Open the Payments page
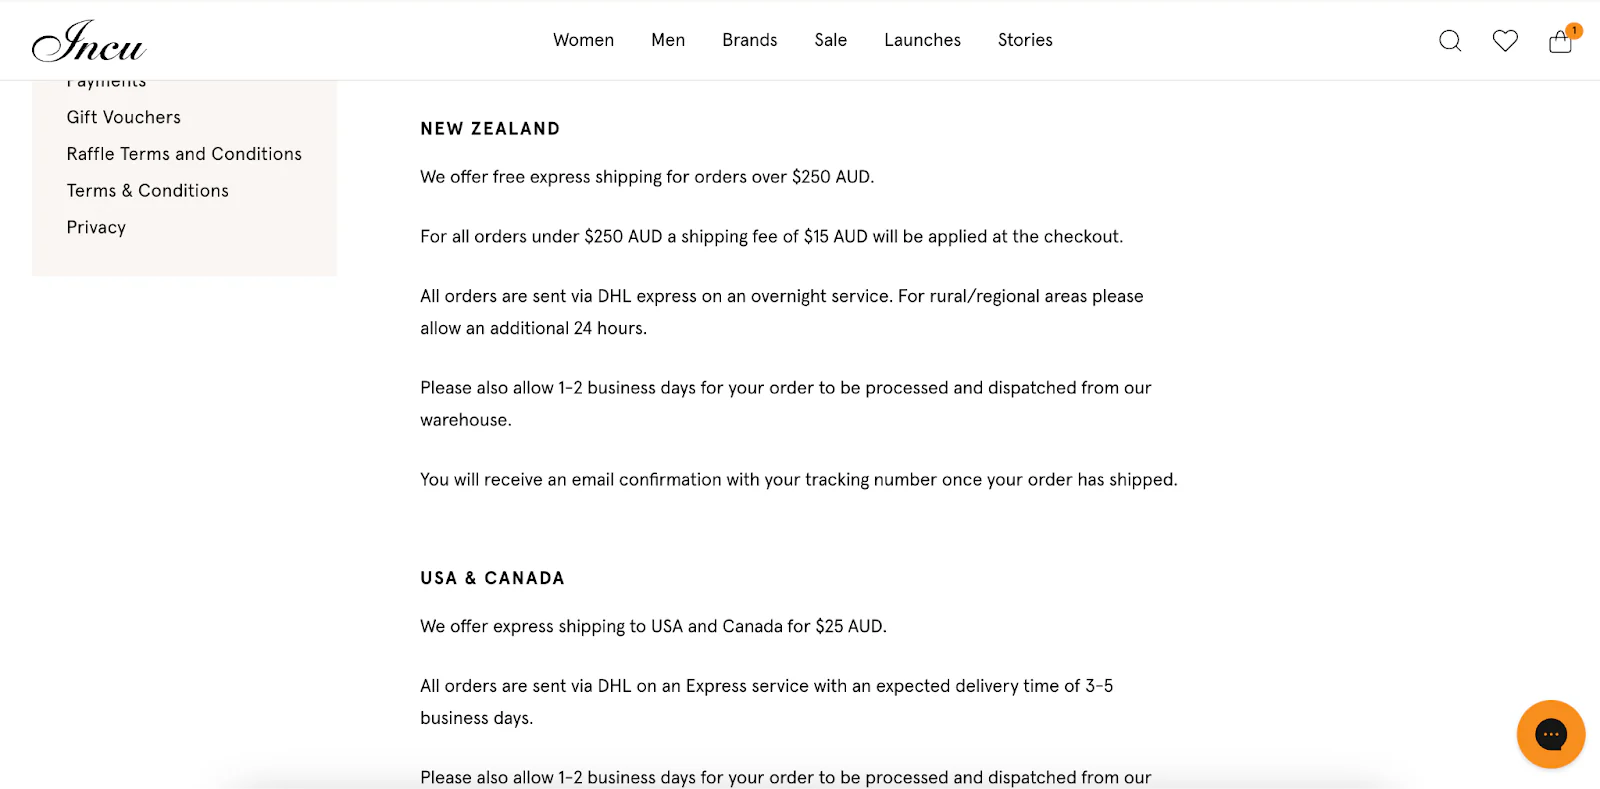 tap(105, 80)
